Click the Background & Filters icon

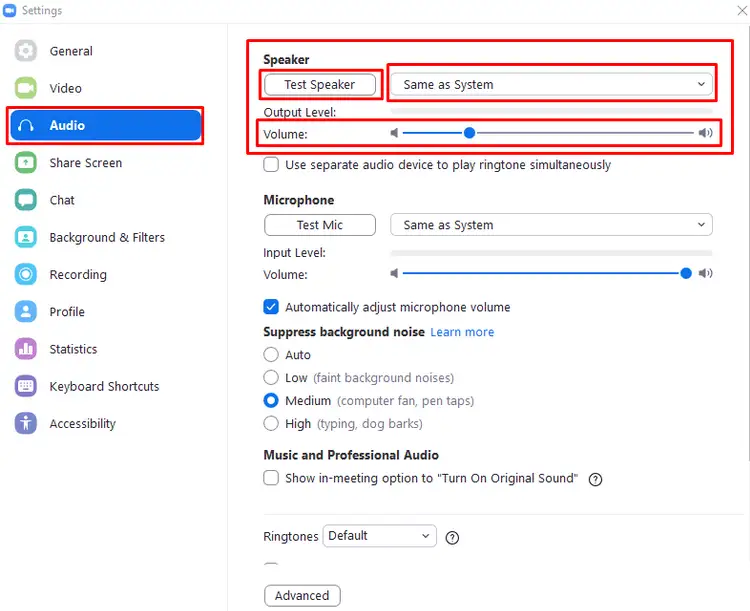25,237
